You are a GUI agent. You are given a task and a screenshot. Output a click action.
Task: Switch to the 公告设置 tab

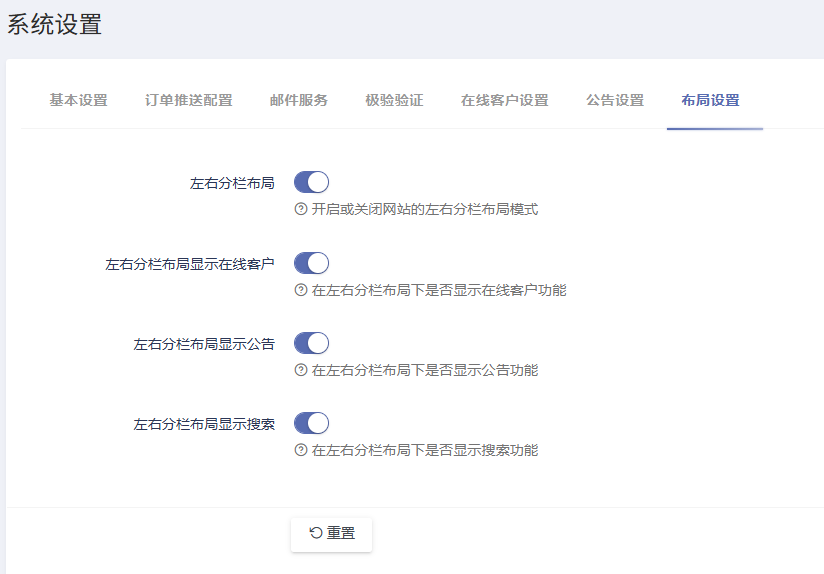(615, 100)
